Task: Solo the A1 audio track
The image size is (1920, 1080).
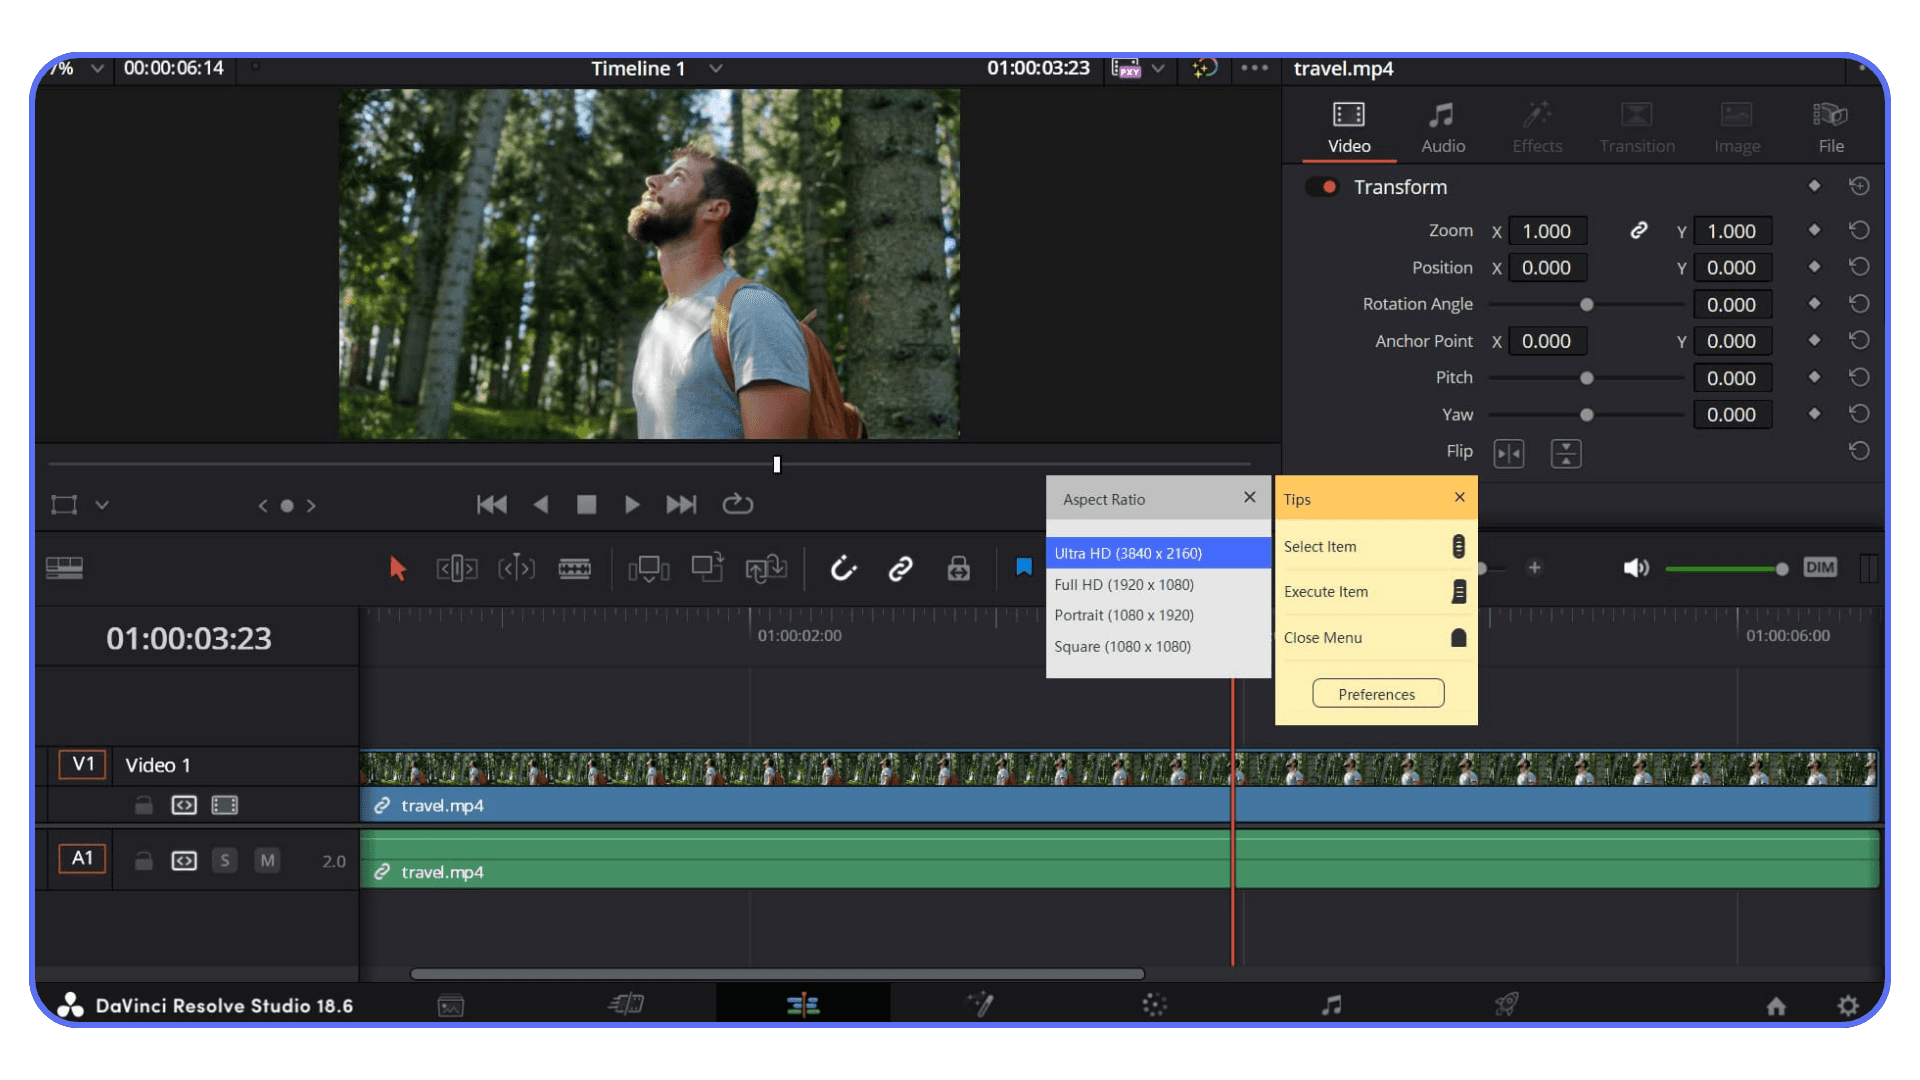Action: coord(225,859)
